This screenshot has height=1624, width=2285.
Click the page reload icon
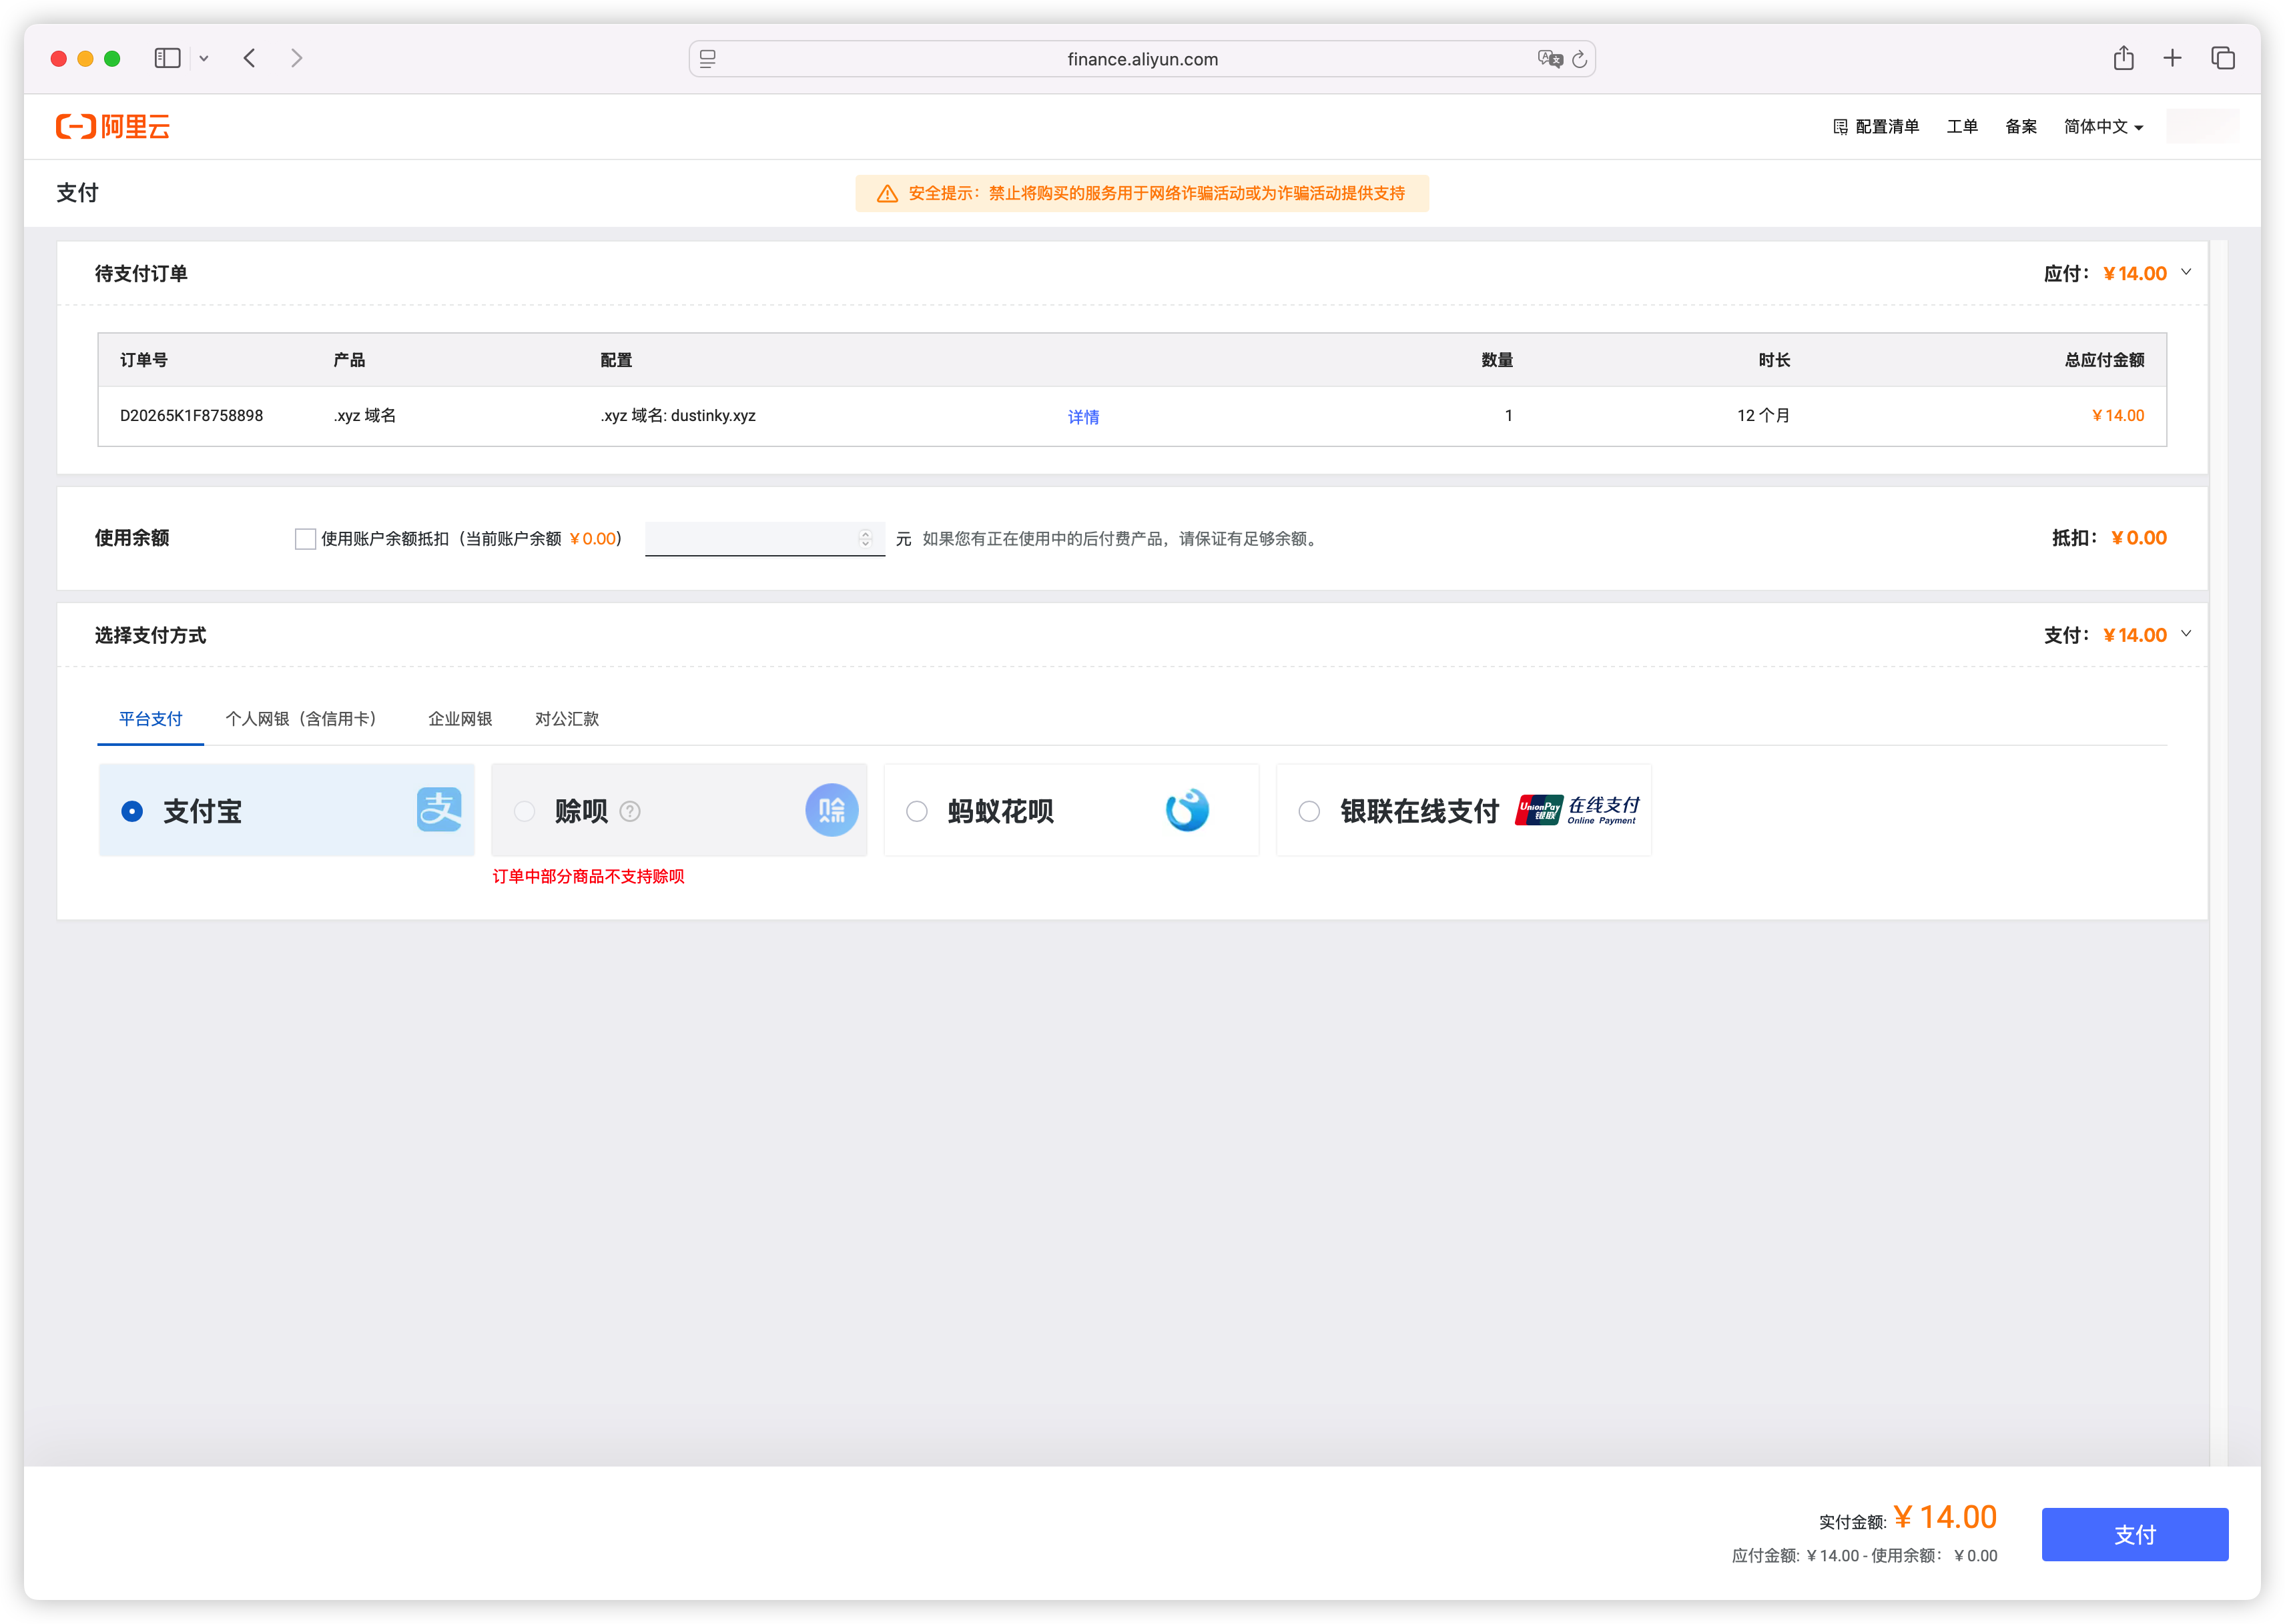point(1579,59)
